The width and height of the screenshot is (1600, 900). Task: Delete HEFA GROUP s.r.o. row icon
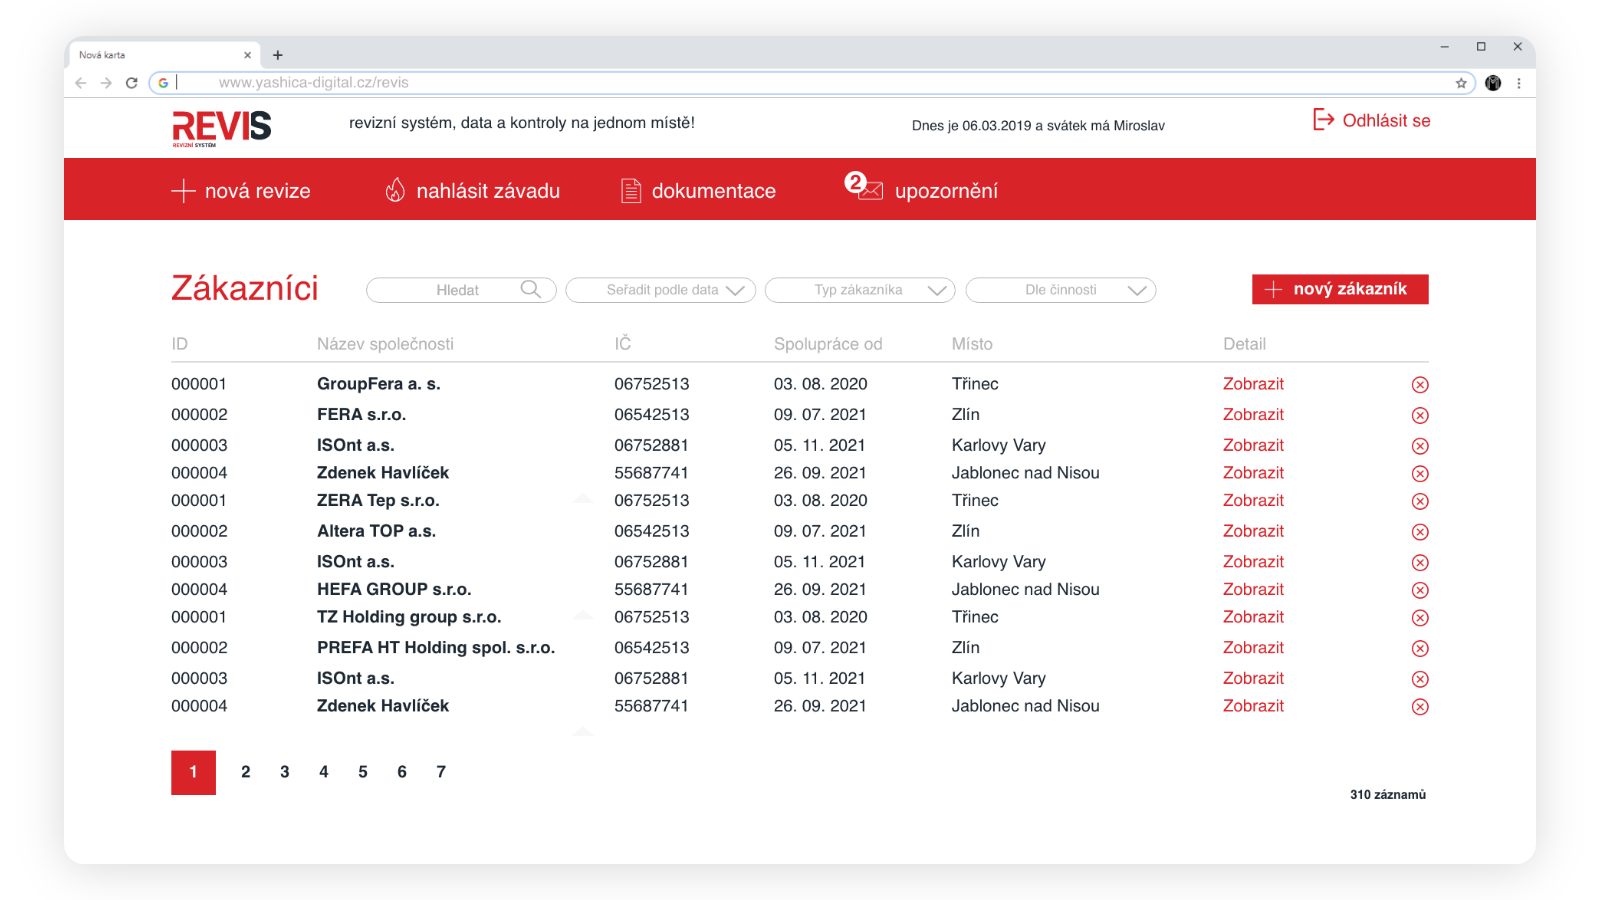coord(1420,590)
